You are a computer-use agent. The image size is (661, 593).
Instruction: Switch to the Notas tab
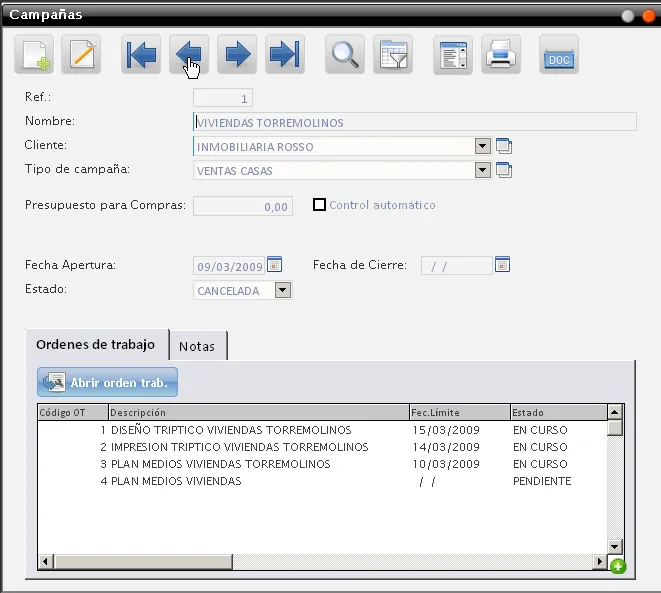(x=197, y=346)
